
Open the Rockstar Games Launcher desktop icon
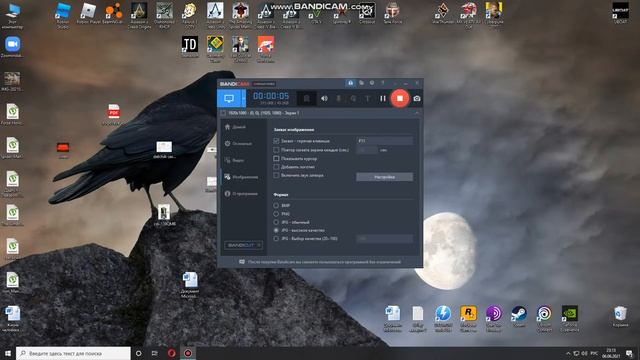click(x=468, y=318)
